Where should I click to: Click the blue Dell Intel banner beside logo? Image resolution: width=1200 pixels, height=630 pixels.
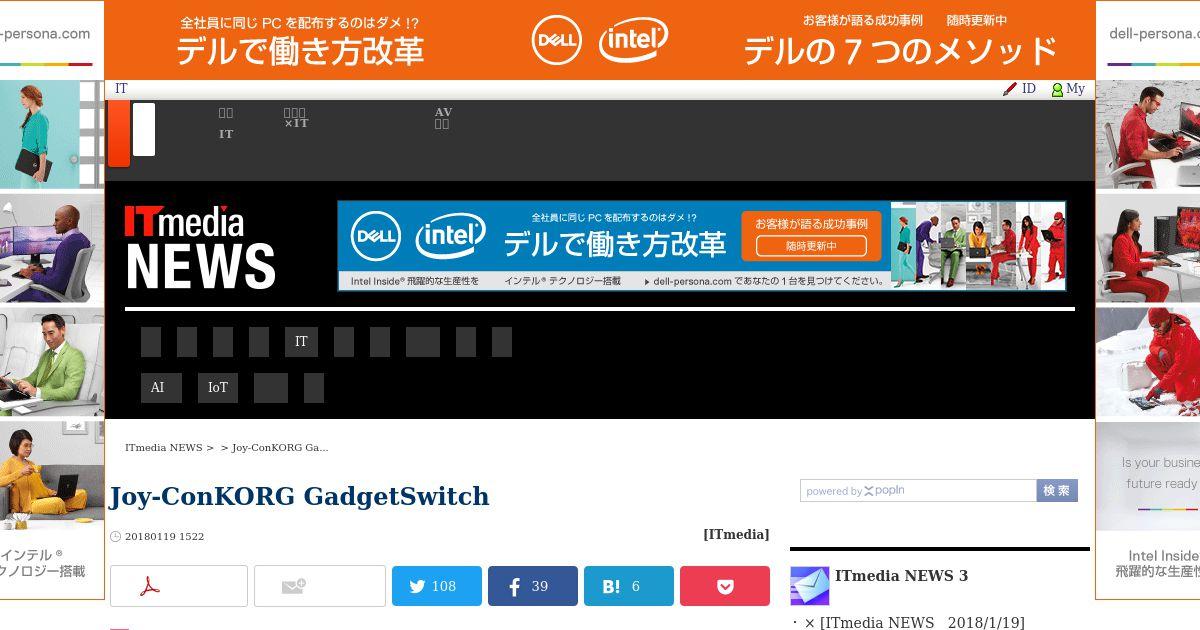click(702, 246)
